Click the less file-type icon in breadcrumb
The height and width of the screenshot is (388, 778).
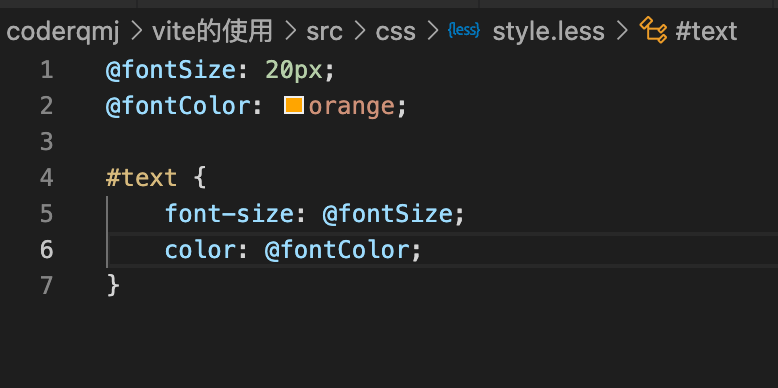point(464,31)
